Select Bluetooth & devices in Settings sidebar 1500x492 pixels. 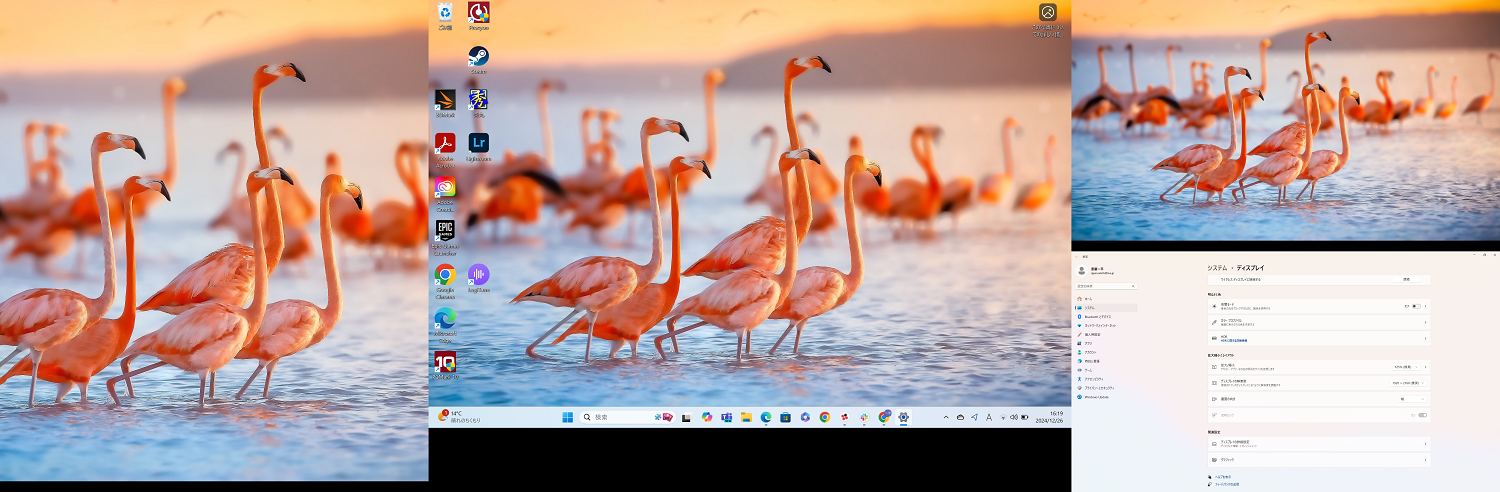pyautogui.click(x=1098, y=316)
